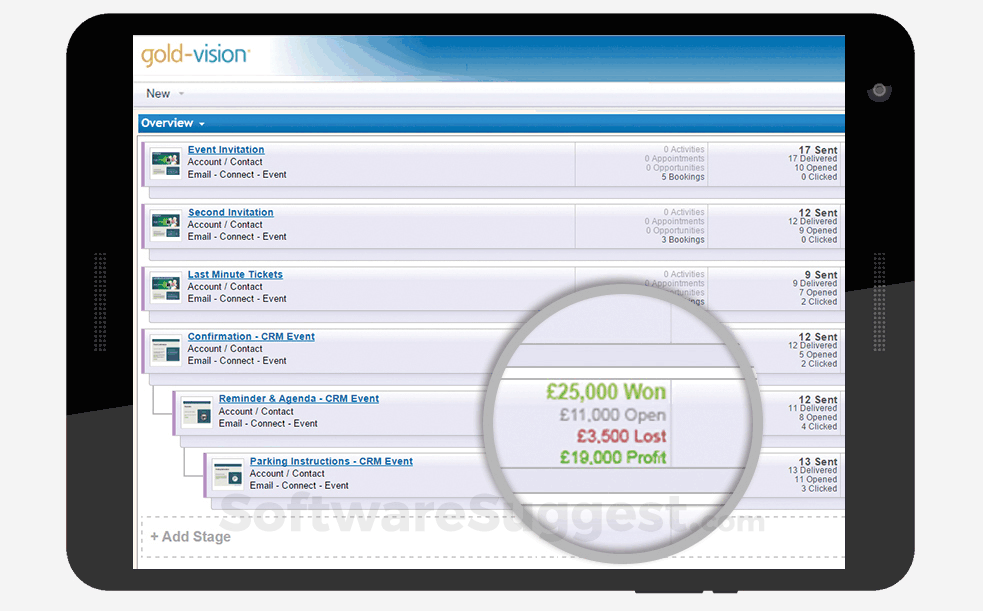Open the Event Invitation stage
Viewport: 983px width, 611px height.
pos(225,149)
